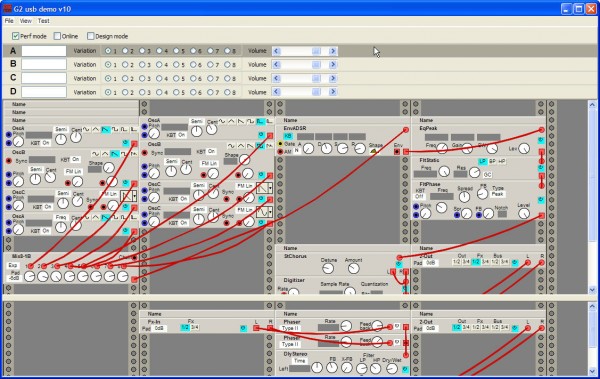
Task: Click the Spread knob on FltPhase
Action: coord(464,196)
